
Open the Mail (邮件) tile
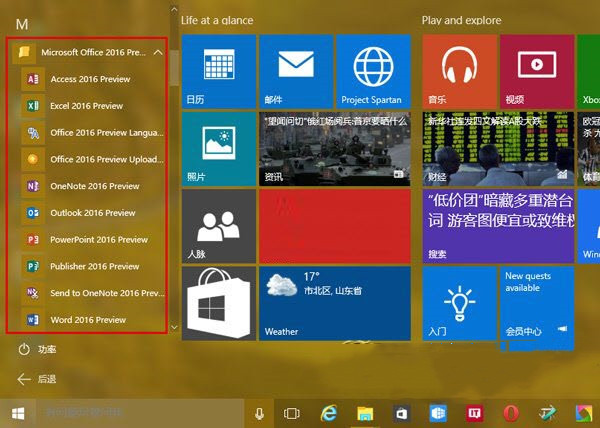point(296,72)
